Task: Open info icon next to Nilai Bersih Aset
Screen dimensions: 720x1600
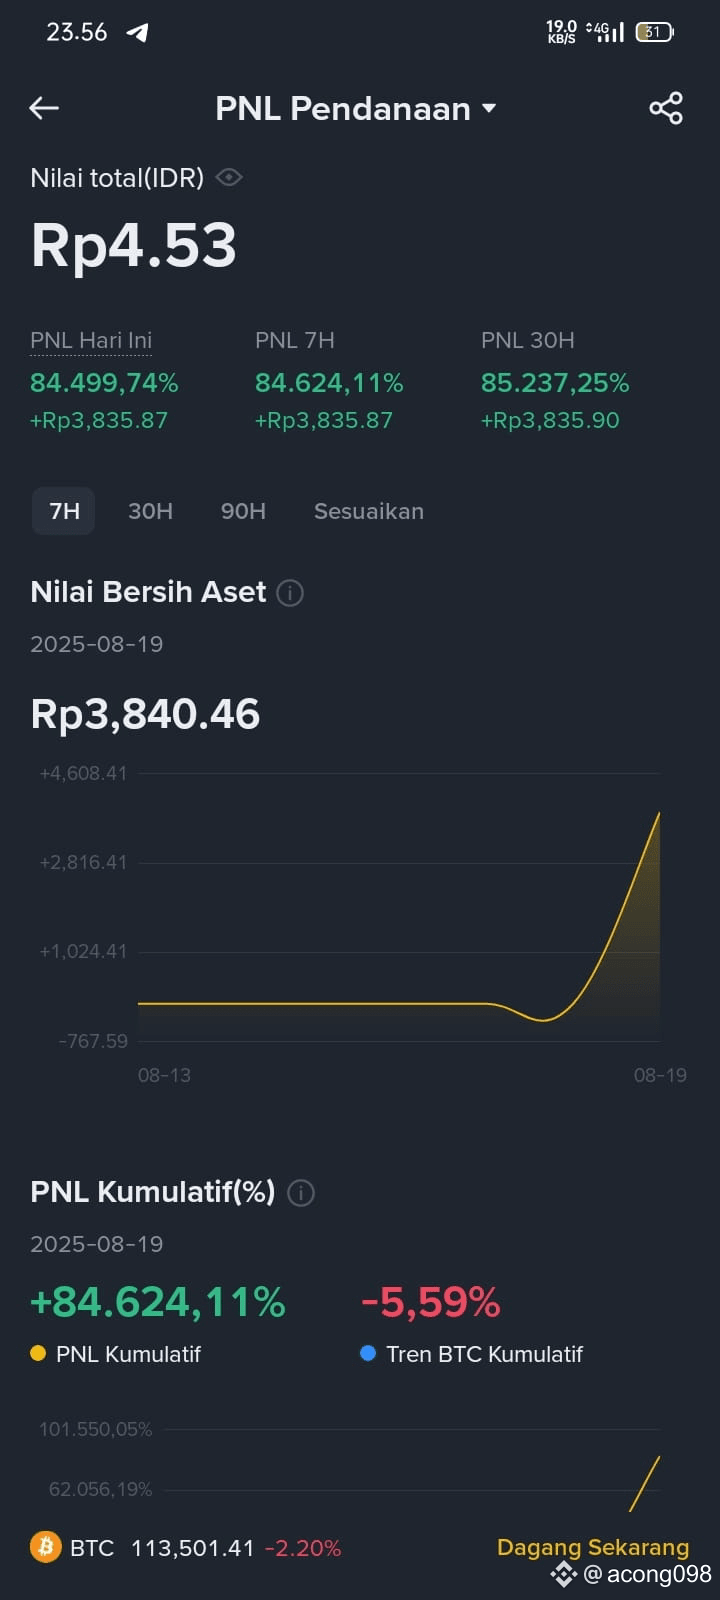Action: point(290,593)
